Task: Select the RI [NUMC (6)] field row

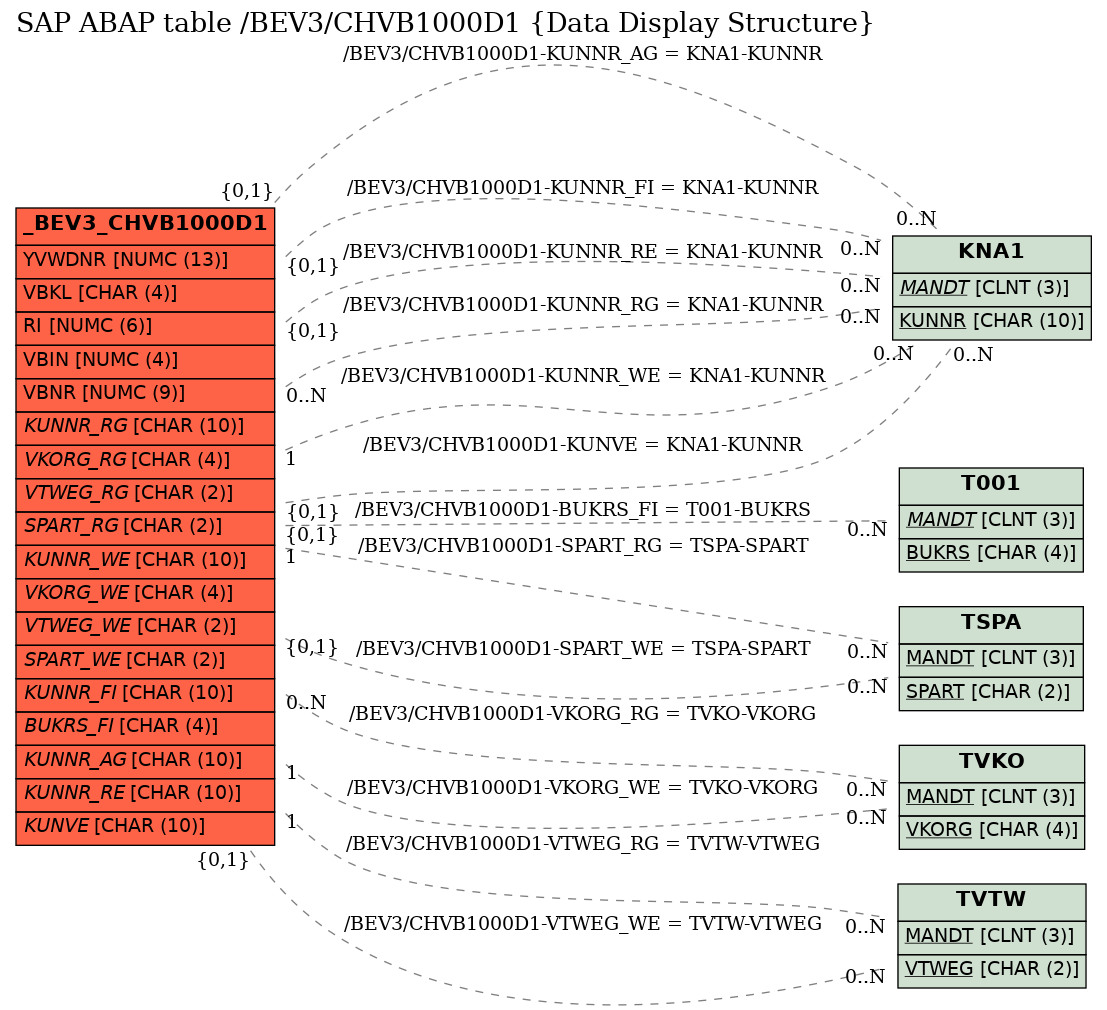Action: [x=145, y=328]
